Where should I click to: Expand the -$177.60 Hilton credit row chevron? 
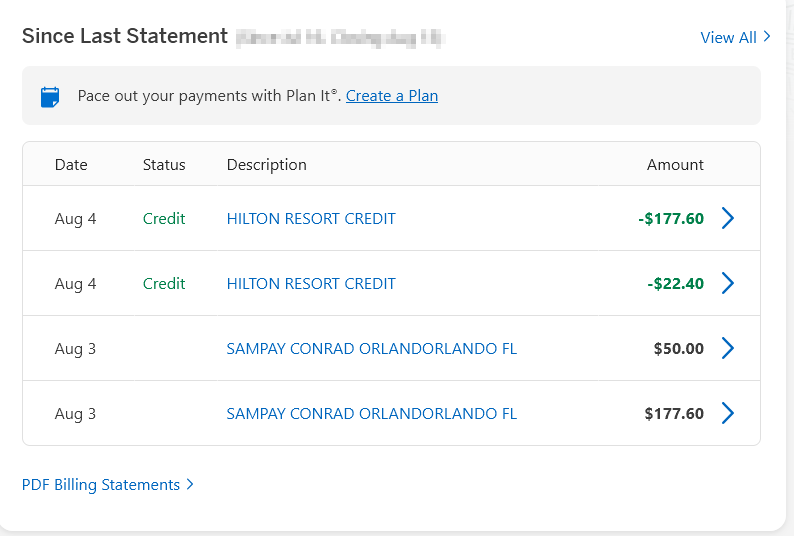pyautogui.click(x=728, y=218)
